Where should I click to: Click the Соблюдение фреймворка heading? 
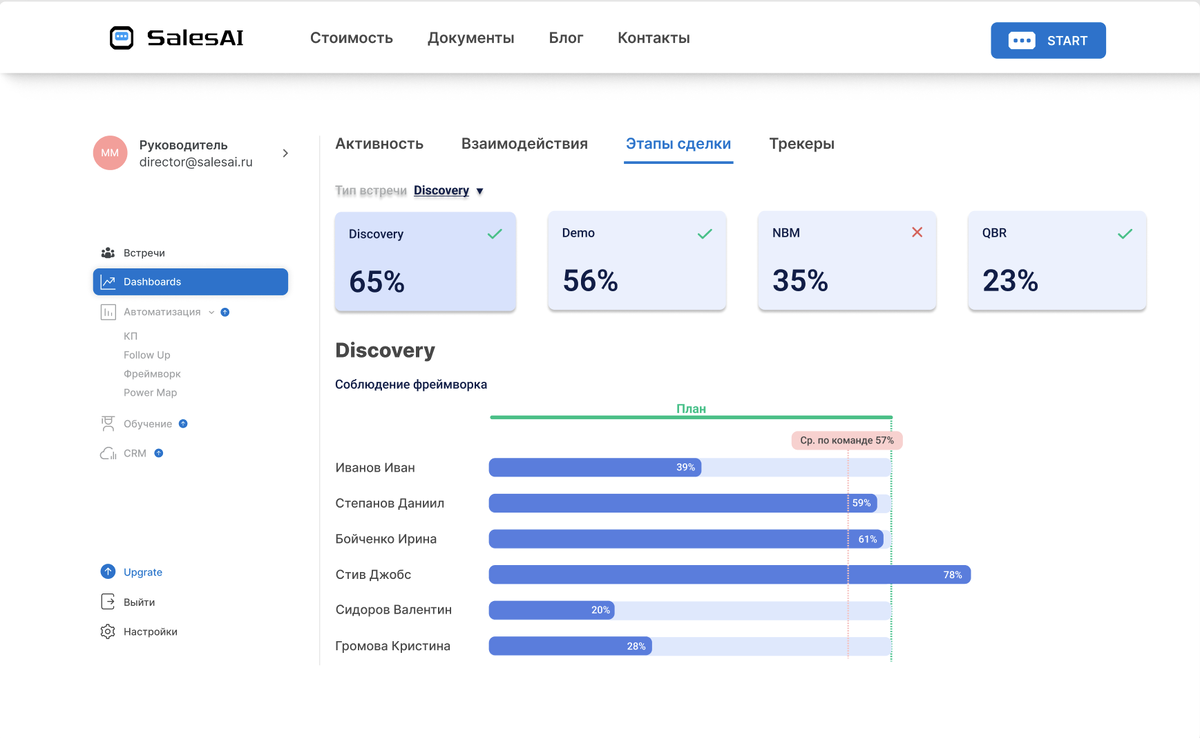click(411, 384)
